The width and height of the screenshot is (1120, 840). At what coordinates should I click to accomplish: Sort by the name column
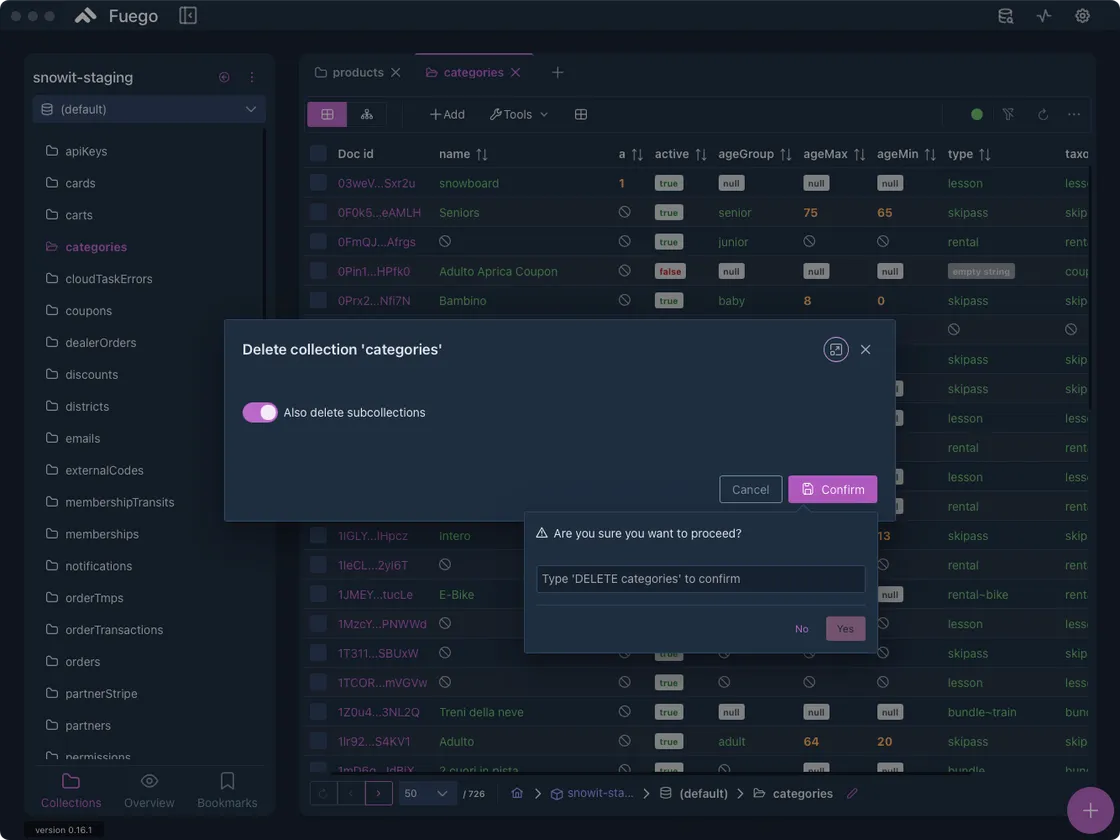482,154
